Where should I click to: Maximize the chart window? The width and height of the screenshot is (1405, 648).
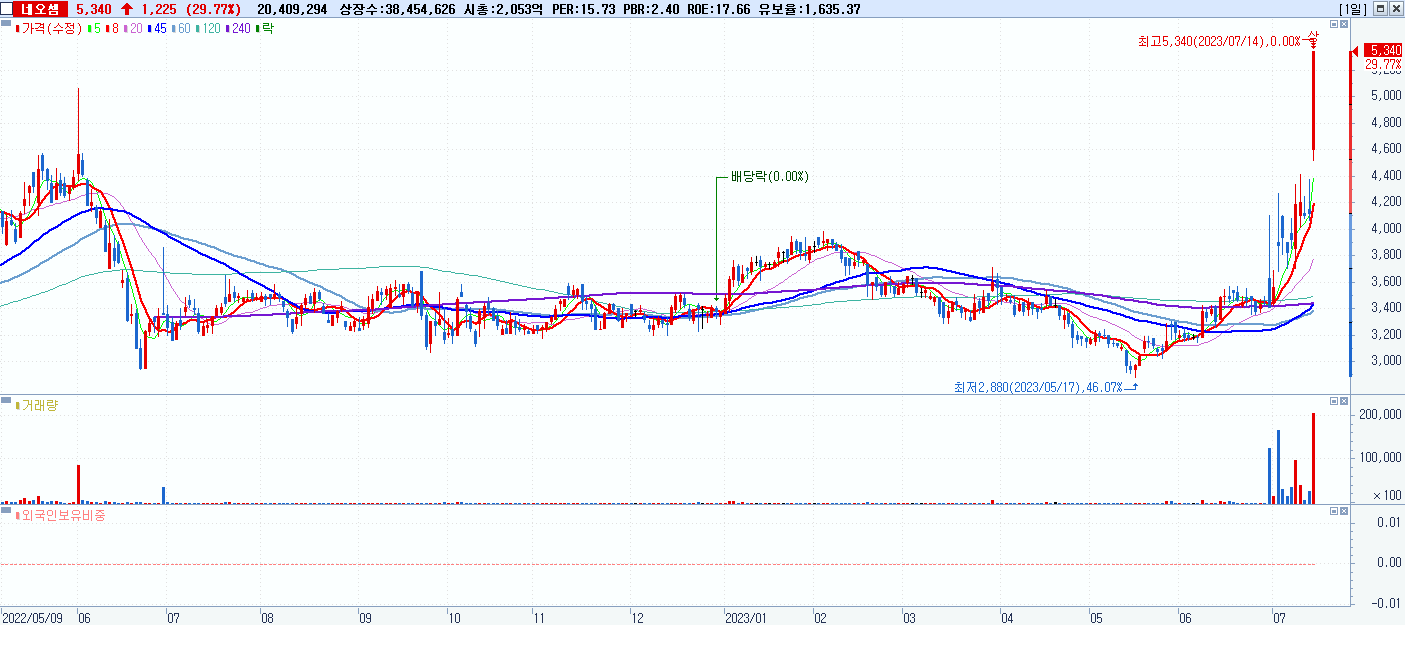coord(1379,9)
